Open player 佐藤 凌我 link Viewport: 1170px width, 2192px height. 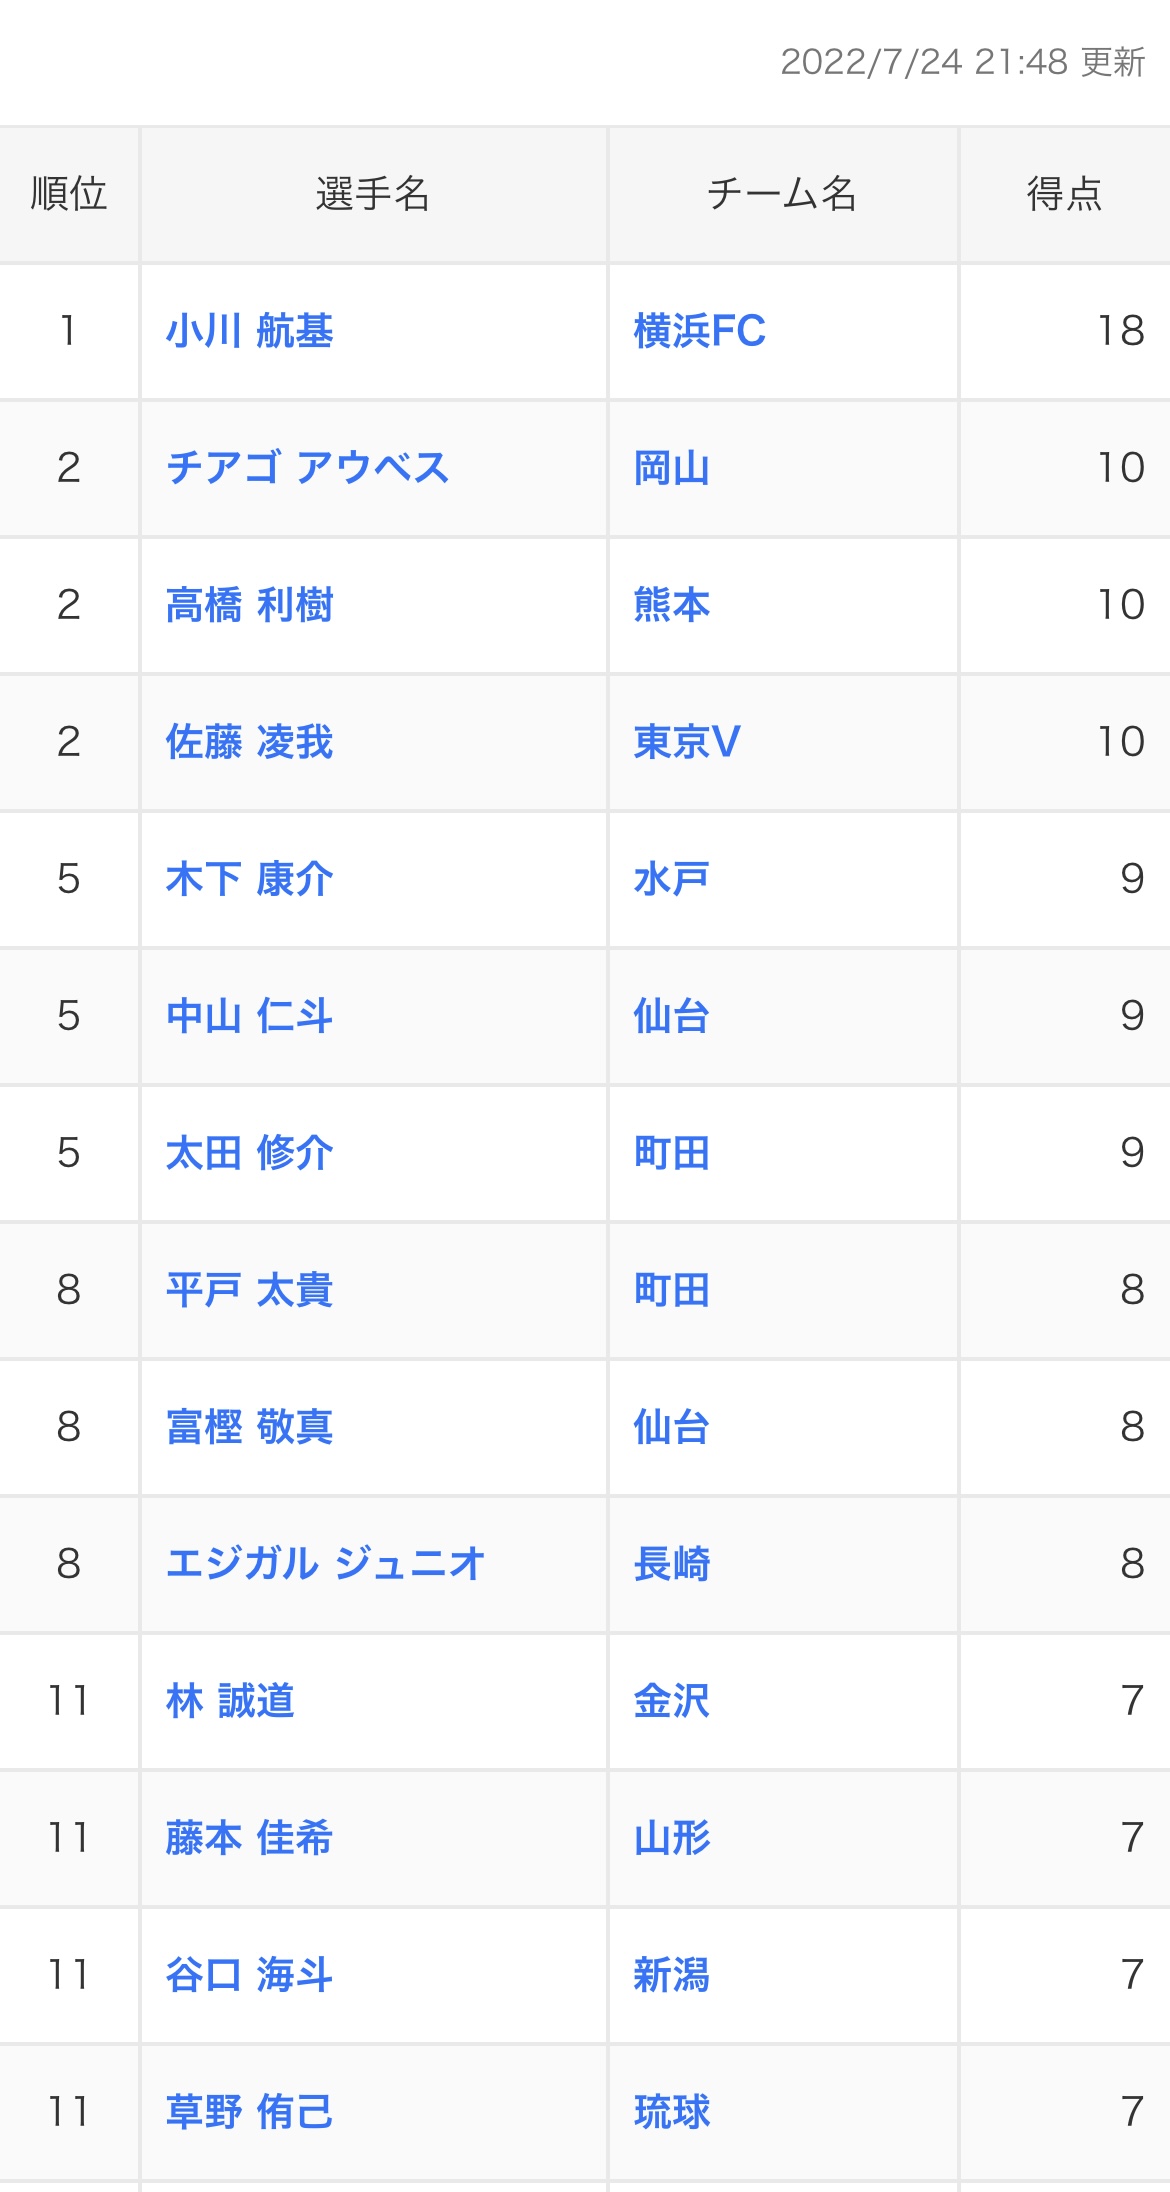pyautogui.click(x=249, y=742)
